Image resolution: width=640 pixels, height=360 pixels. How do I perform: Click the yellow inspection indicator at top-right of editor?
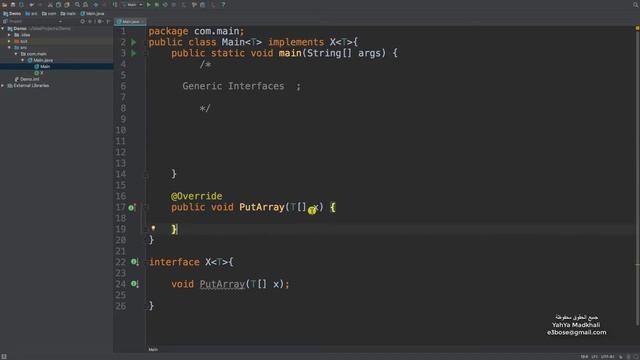(637, 28)
